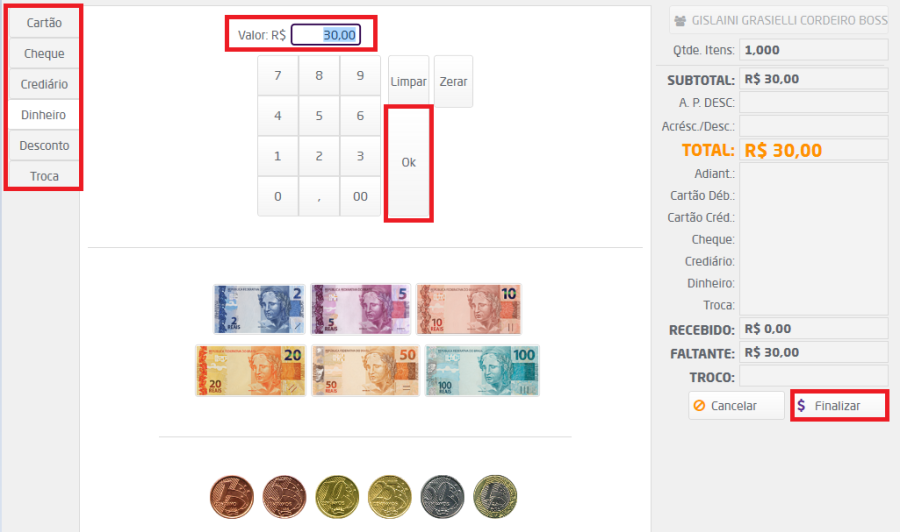This screenshot has height=532, width=900.
Task: Tap the 00 keypad key
Action: click(360, 196)
